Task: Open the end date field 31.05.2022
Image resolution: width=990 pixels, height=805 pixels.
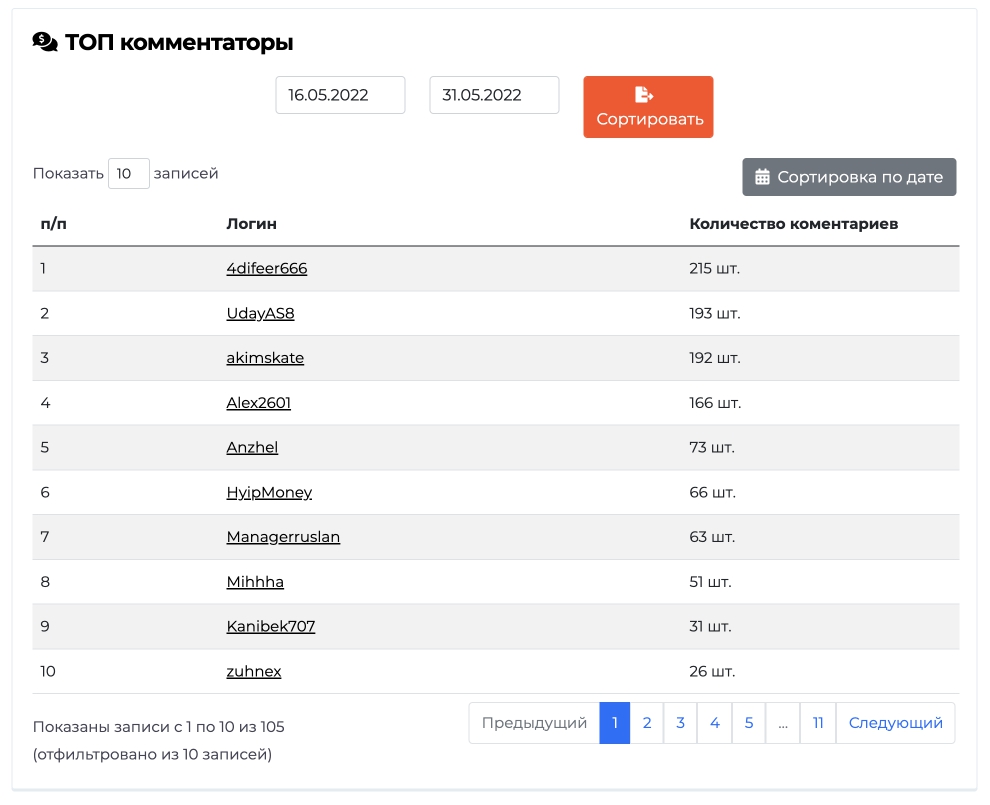Action: [x=494, y=95]
